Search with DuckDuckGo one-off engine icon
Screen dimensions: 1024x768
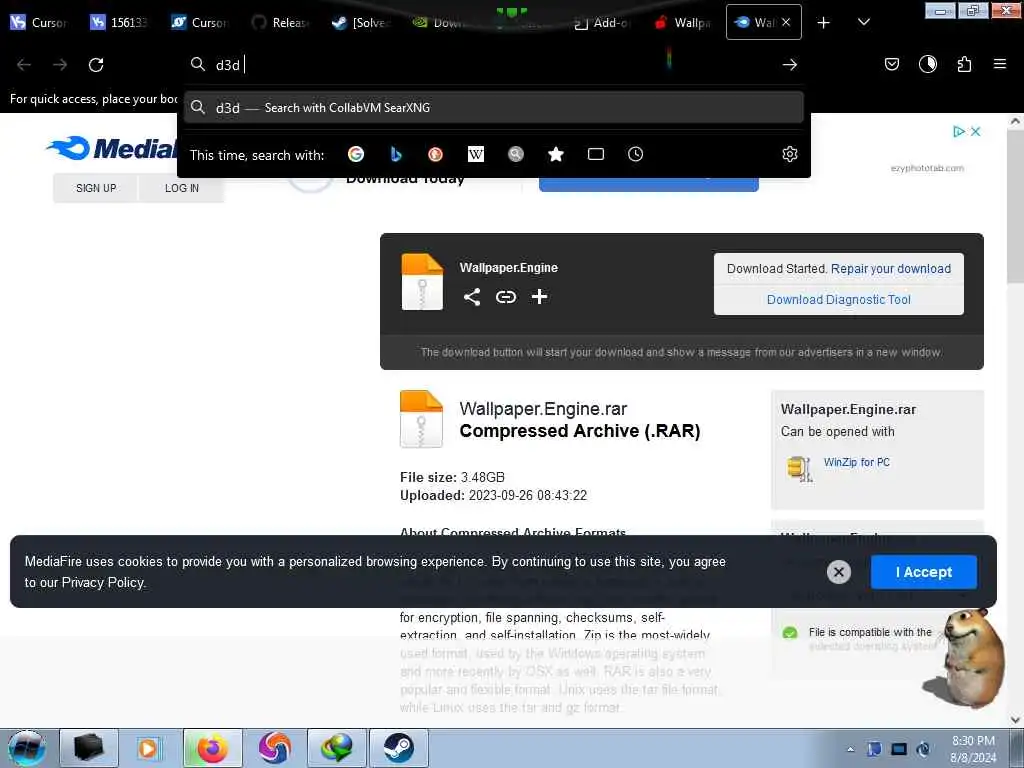[436, 154]
